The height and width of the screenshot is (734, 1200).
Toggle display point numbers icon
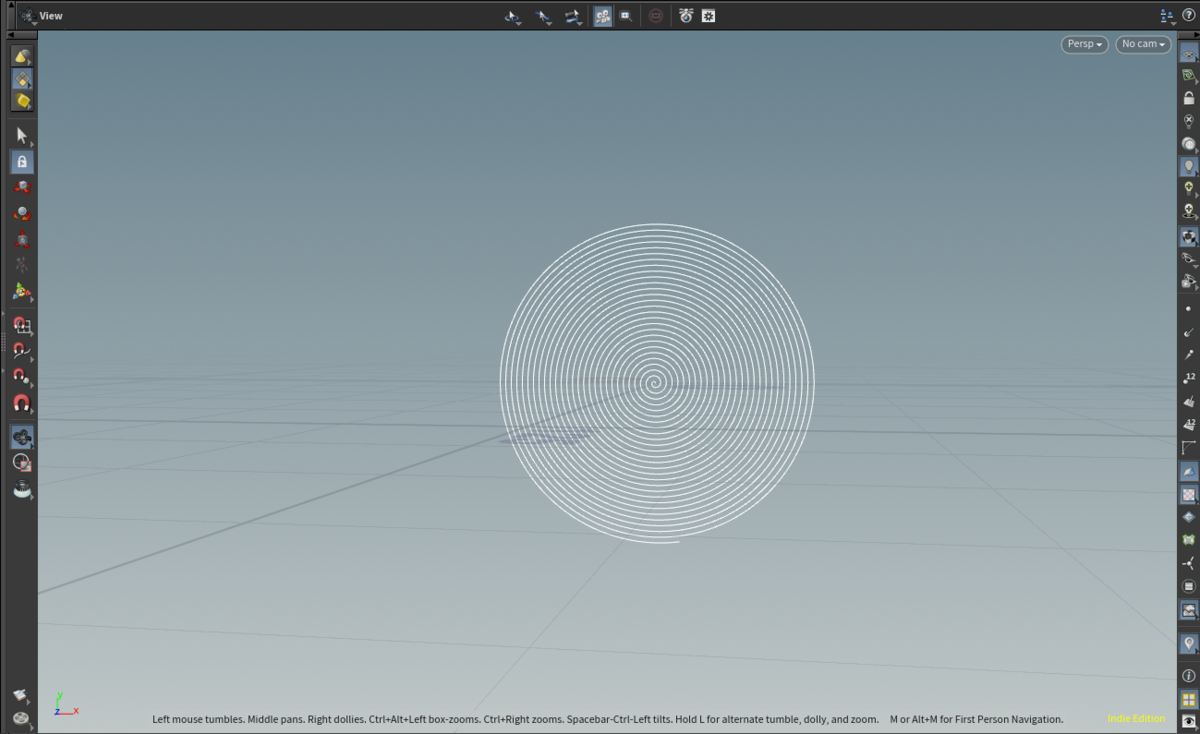pyautogui.click(x=1189, y=378)
